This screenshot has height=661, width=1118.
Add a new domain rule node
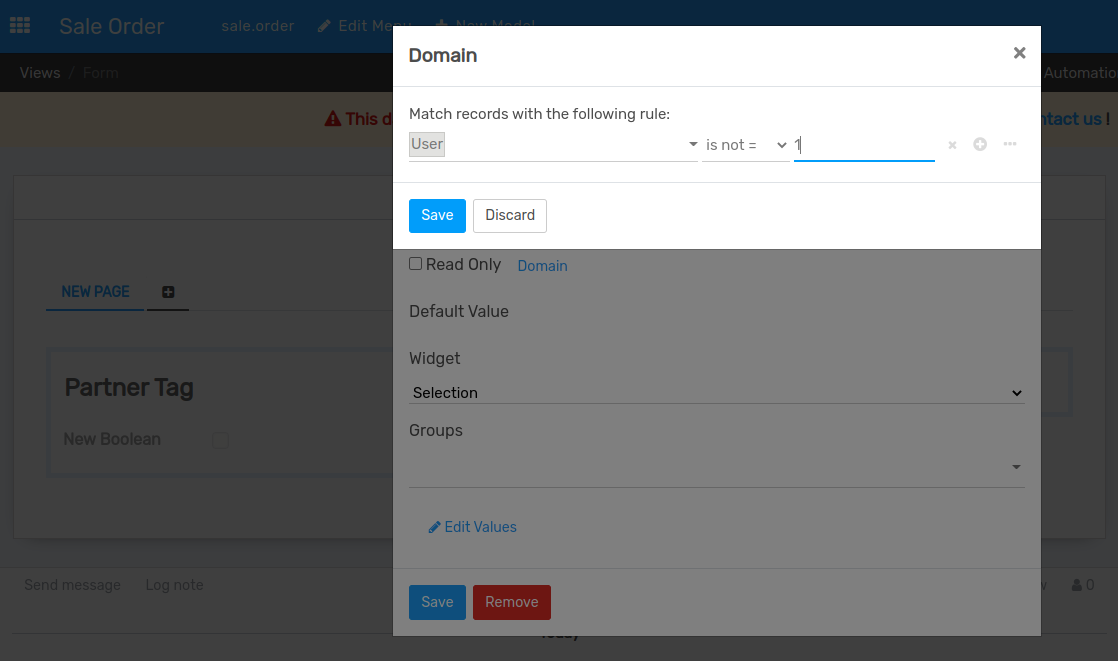(980, 144)
